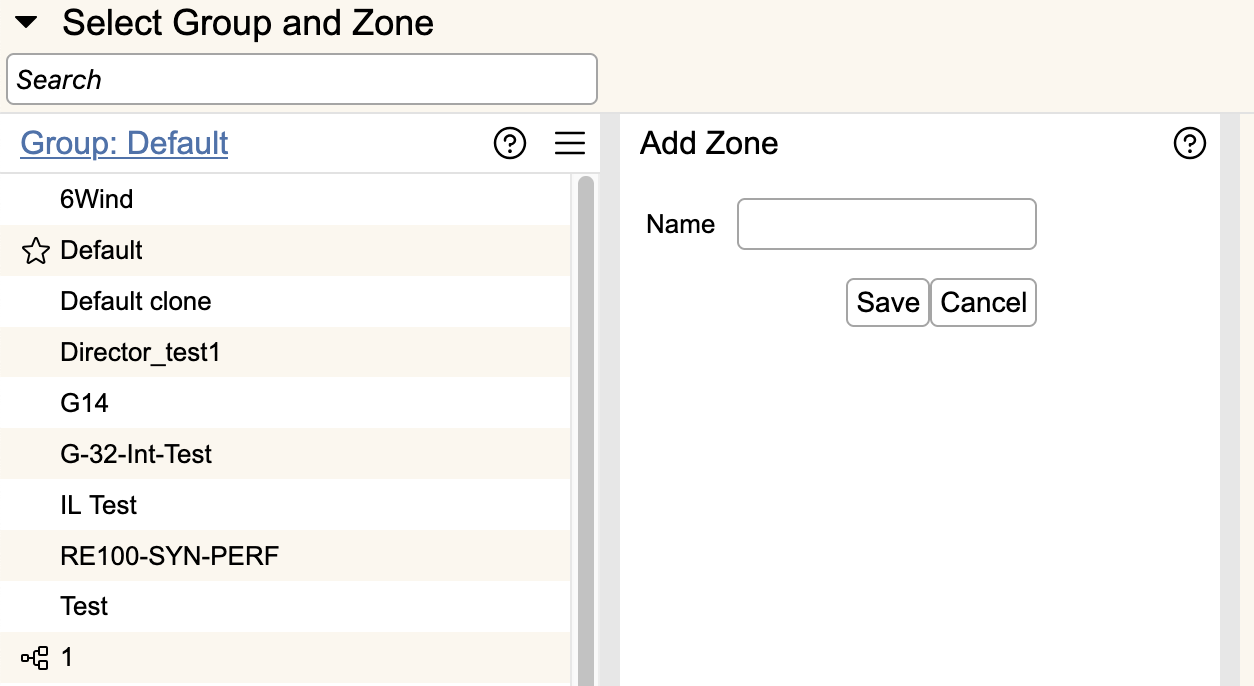Select the Default zone row
The height and width of the screenshot is (686, 1254).
tap(285, 250)
